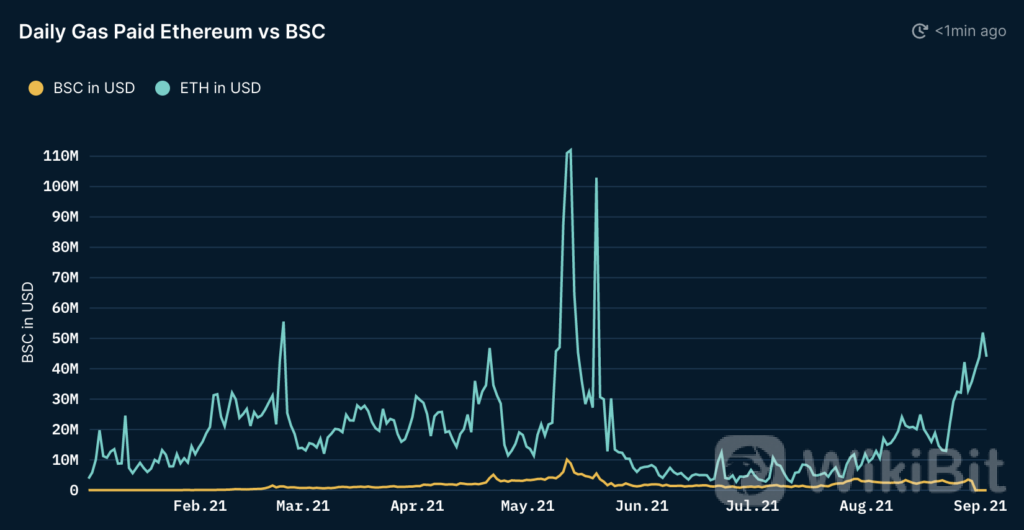Click the 110M y-axis label
Viewport: 1024px width, 530px height.
click(x=60, y=156)
